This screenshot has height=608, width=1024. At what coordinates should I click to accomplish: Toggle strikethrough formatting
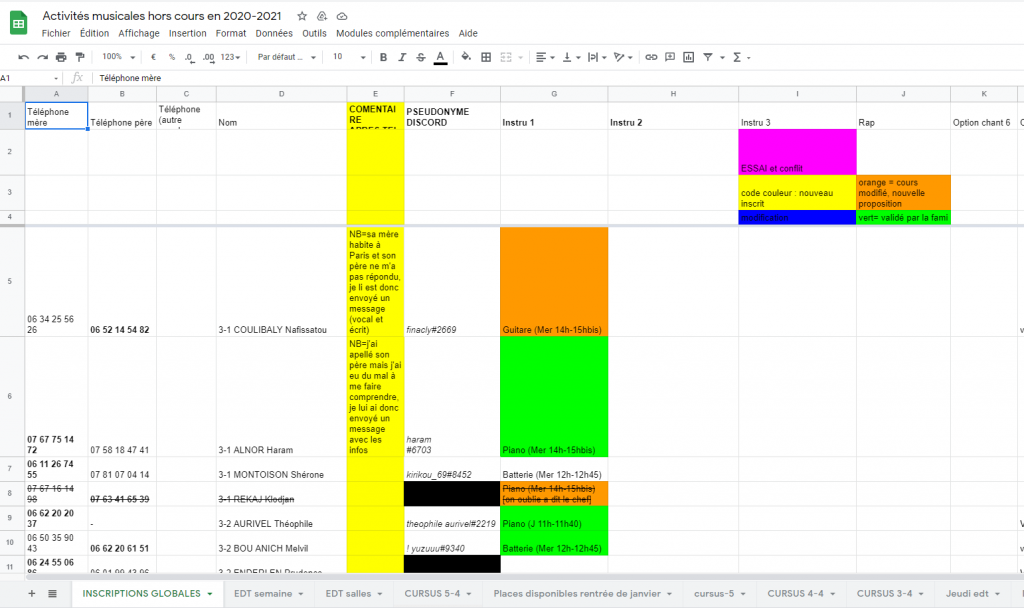pyautogui.click(x=420, y=57)
